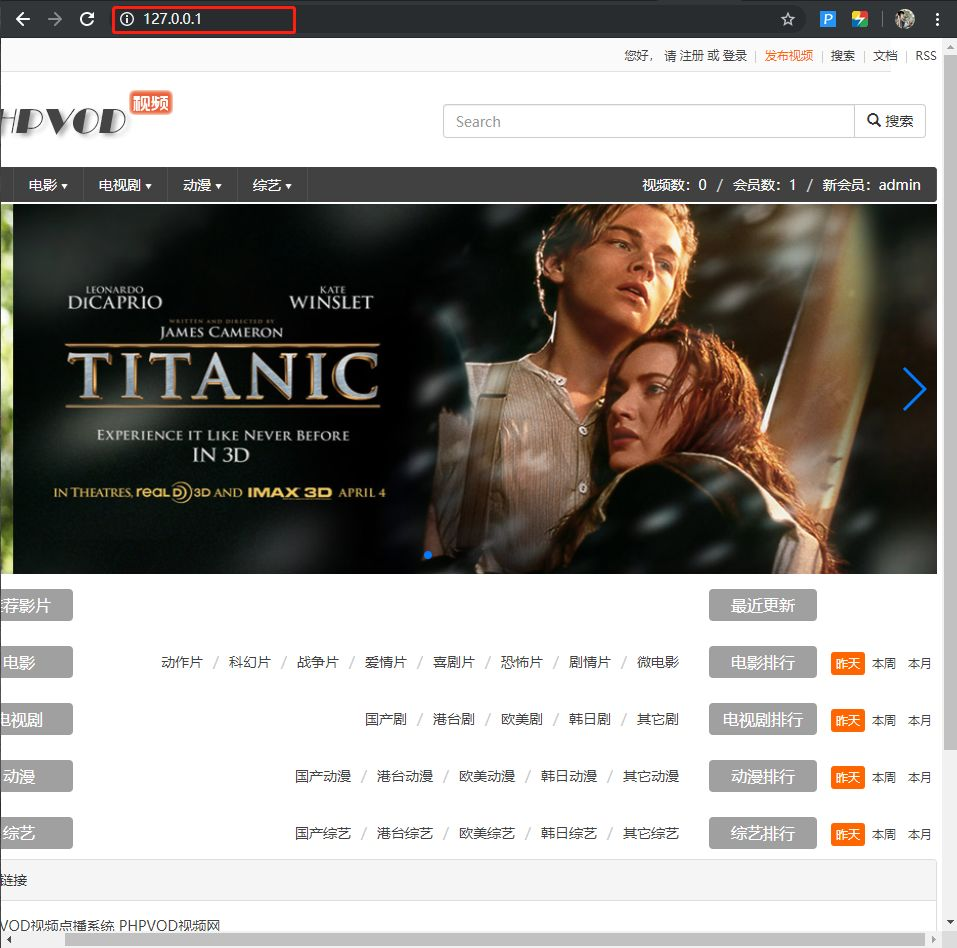This screenshot has height=948, width=957.
Task: Open the 恐怖片 category link
Action: point(522,662)
